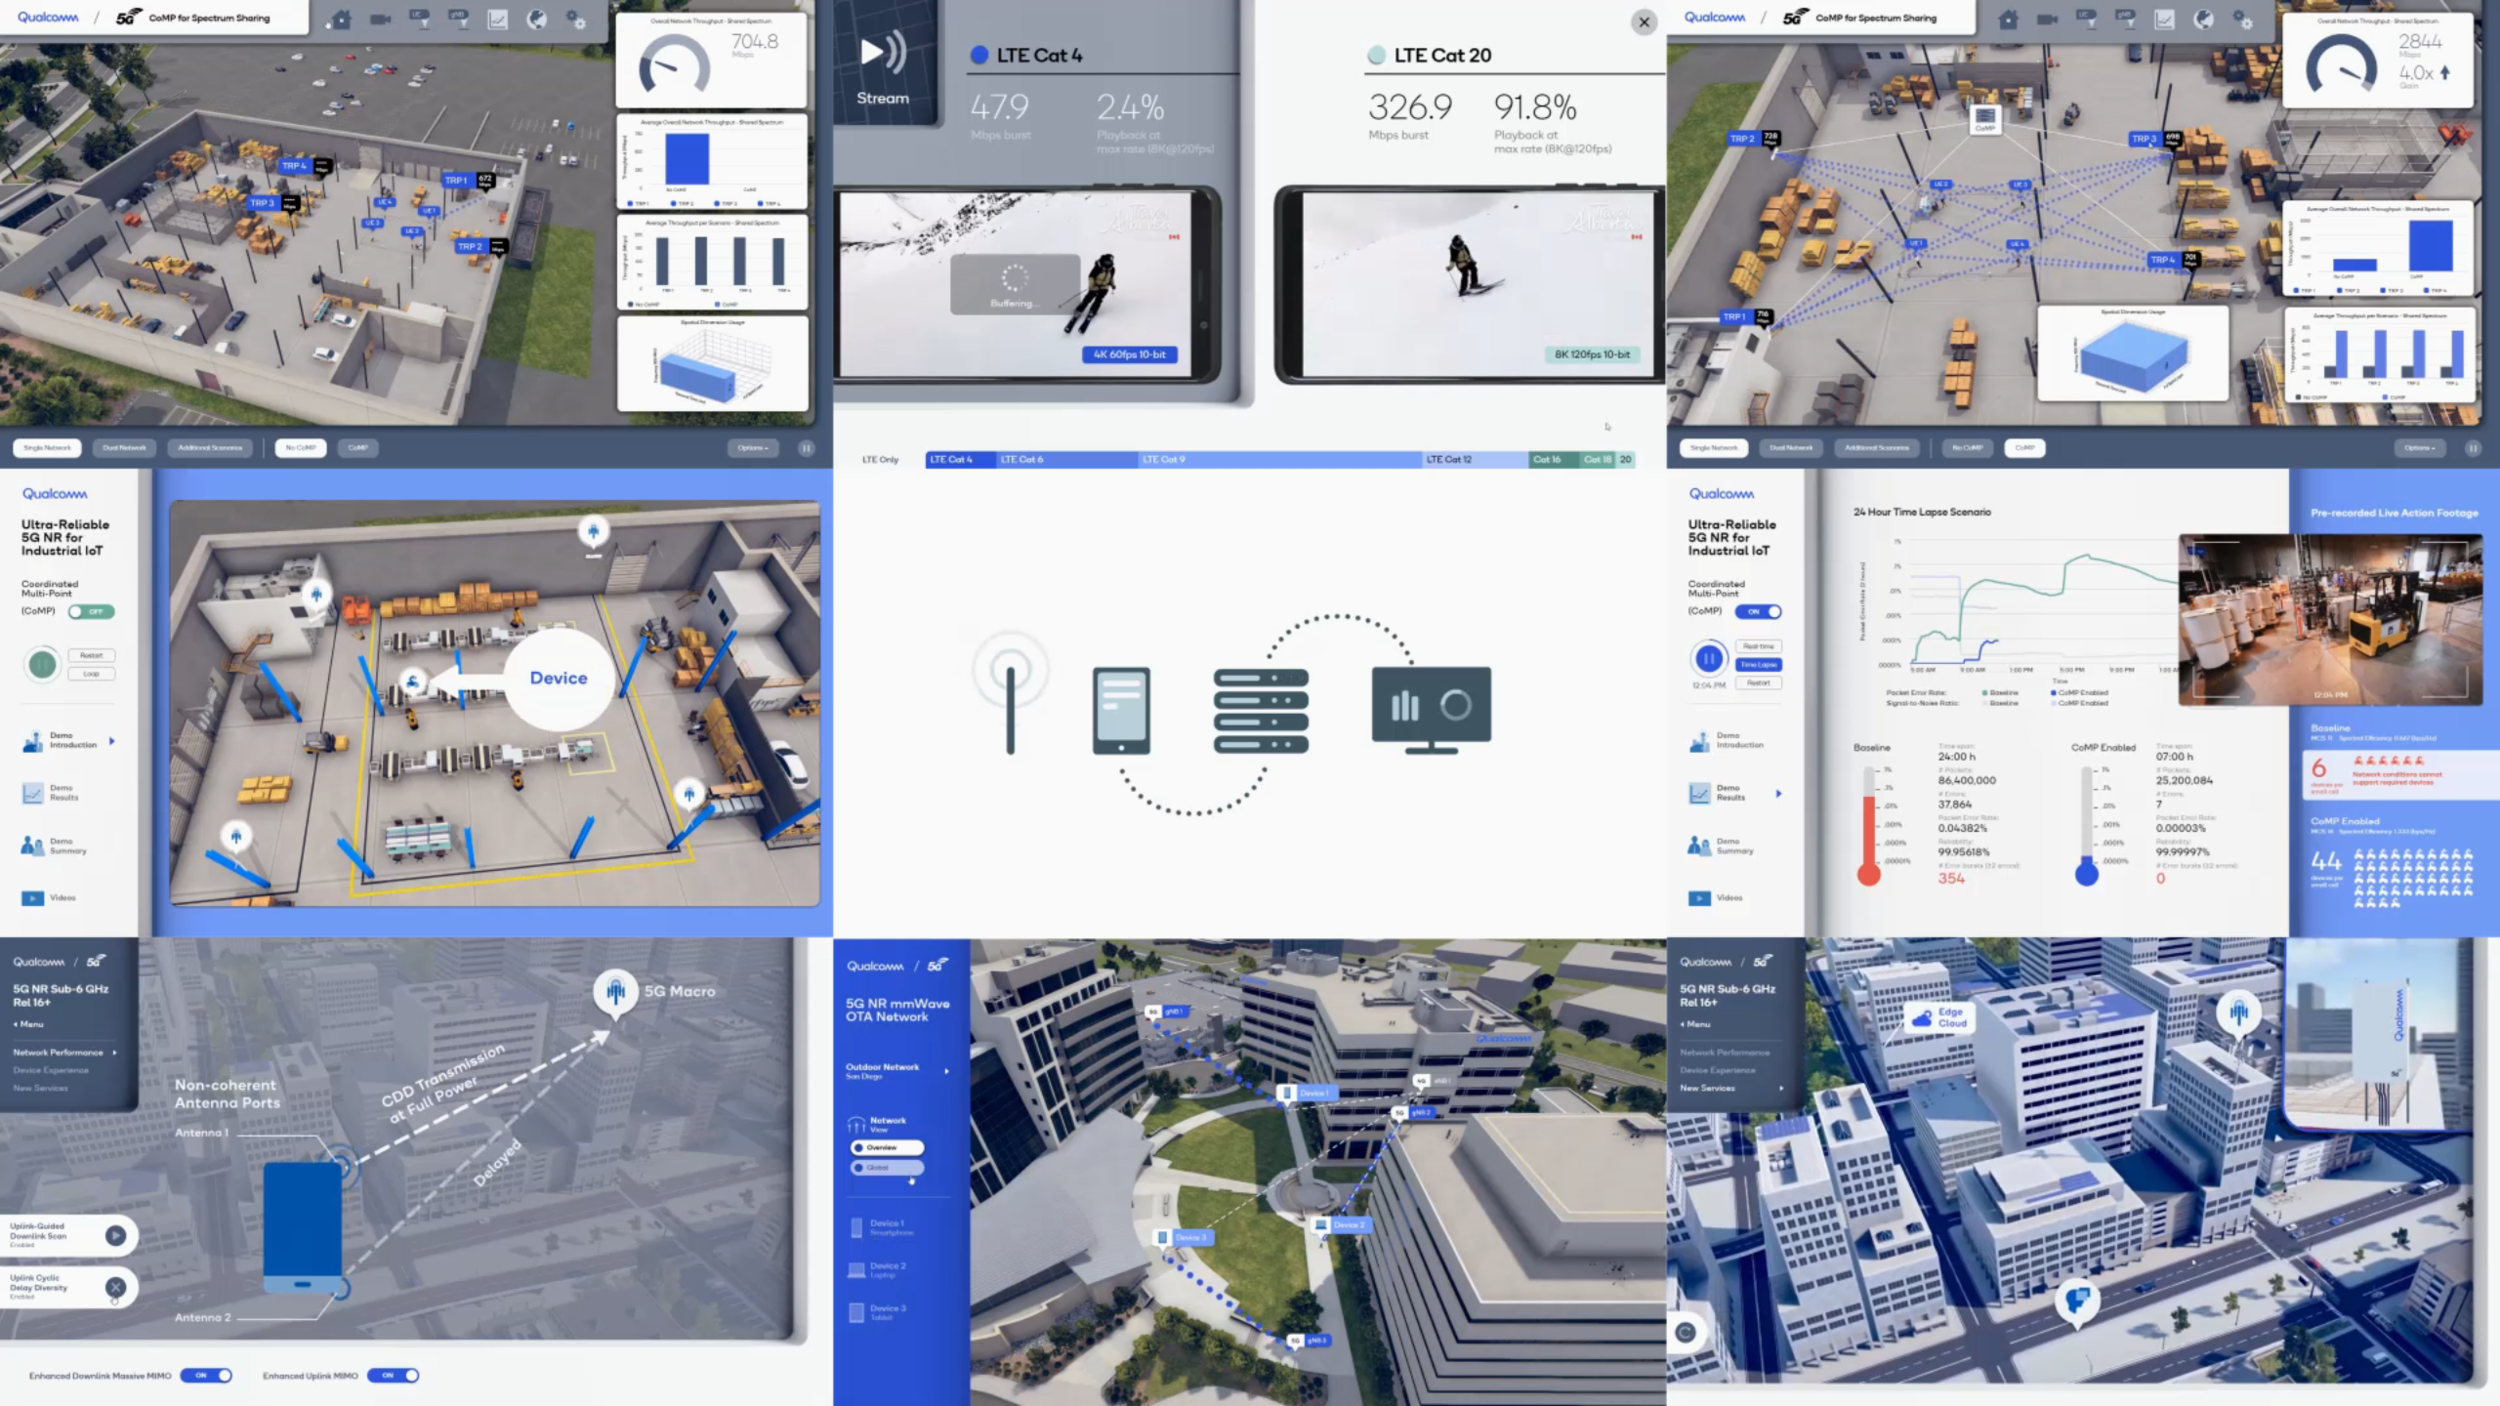
Task: Select the Global network view option
Action: coord(887,1168)
